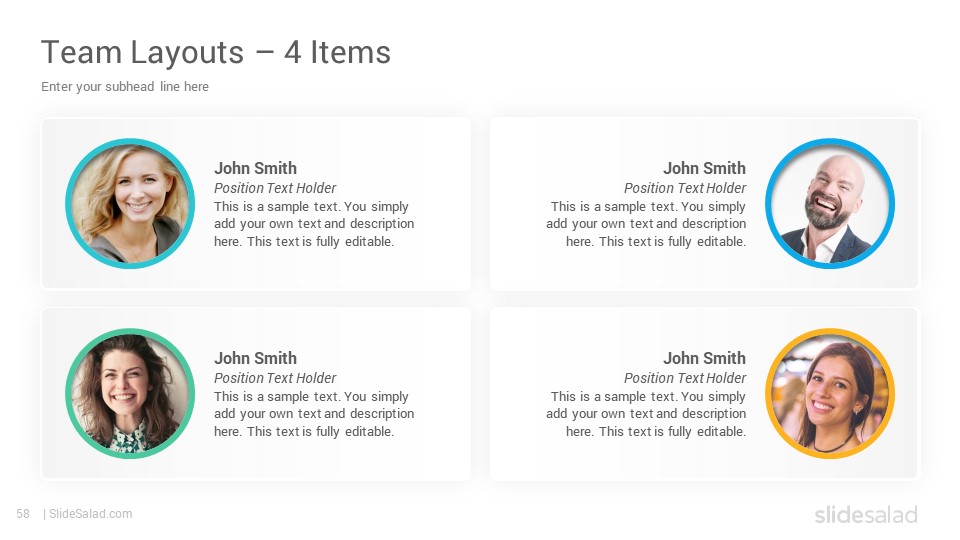Click the 'Team Layouts – 4 Items' title
960x540 pixels.
click(216, 52)
